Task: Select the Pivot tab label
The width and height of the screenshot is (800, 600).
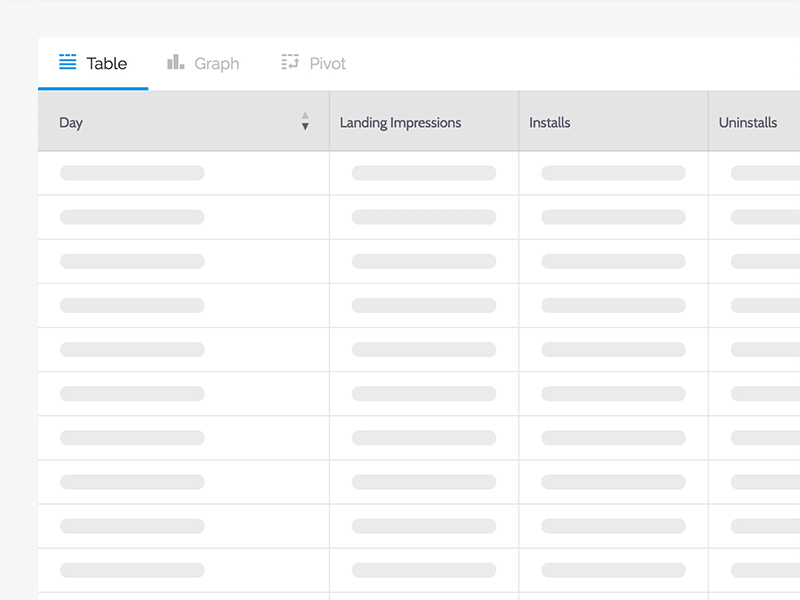Action: click(328, 64)
